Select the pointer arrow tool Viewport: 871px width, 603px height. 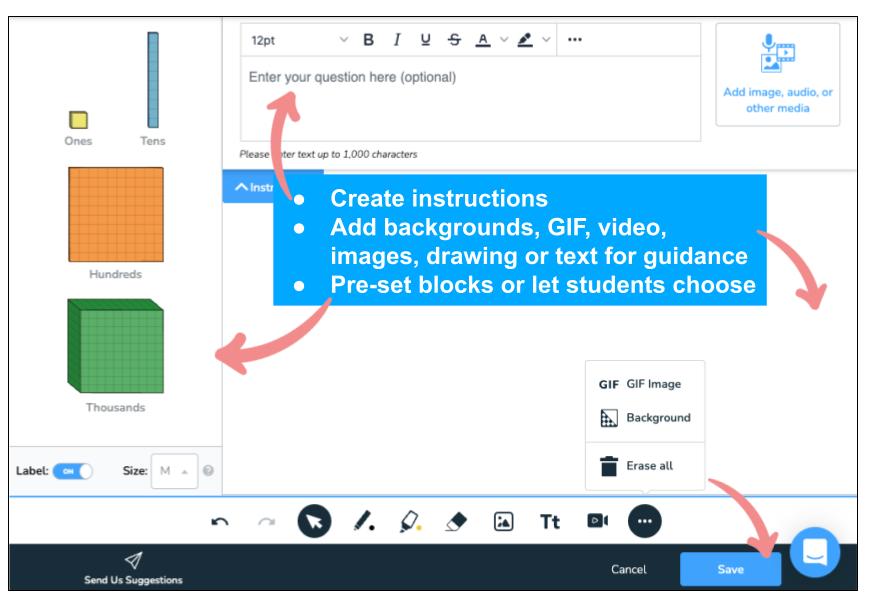(x=315, y=521)
